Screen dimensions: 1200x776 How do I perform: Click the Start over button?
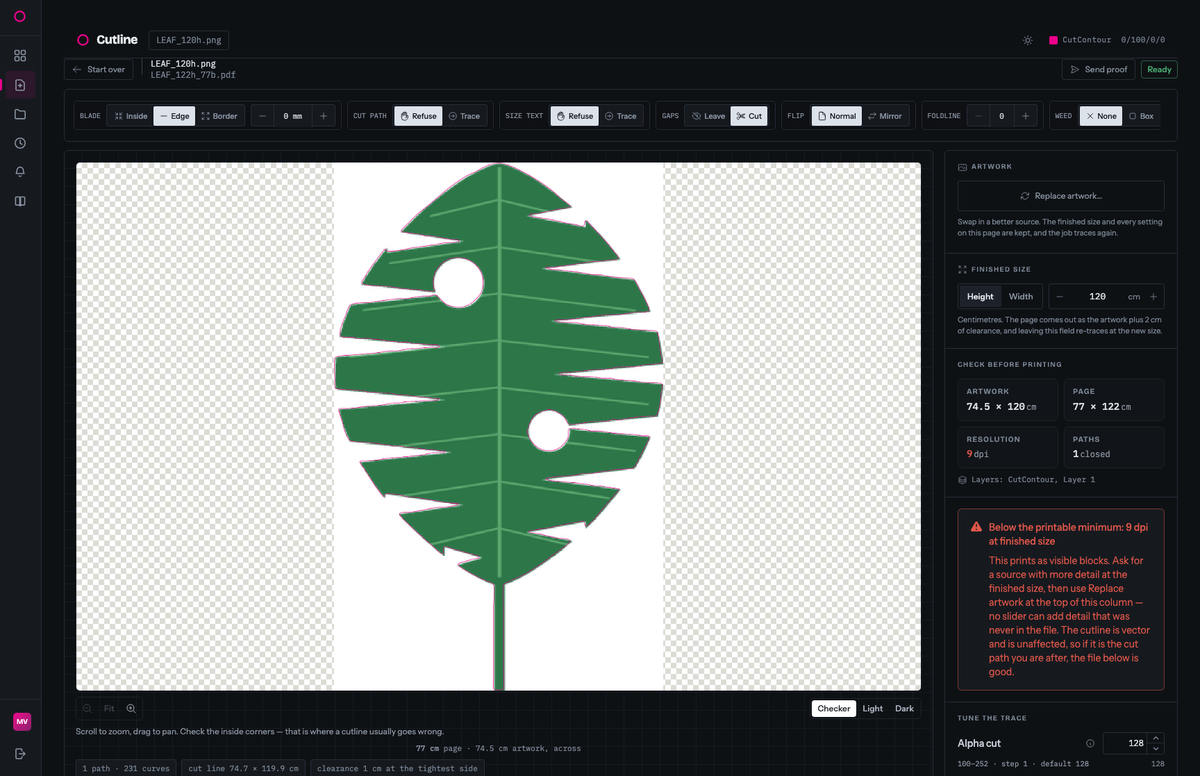99,69
